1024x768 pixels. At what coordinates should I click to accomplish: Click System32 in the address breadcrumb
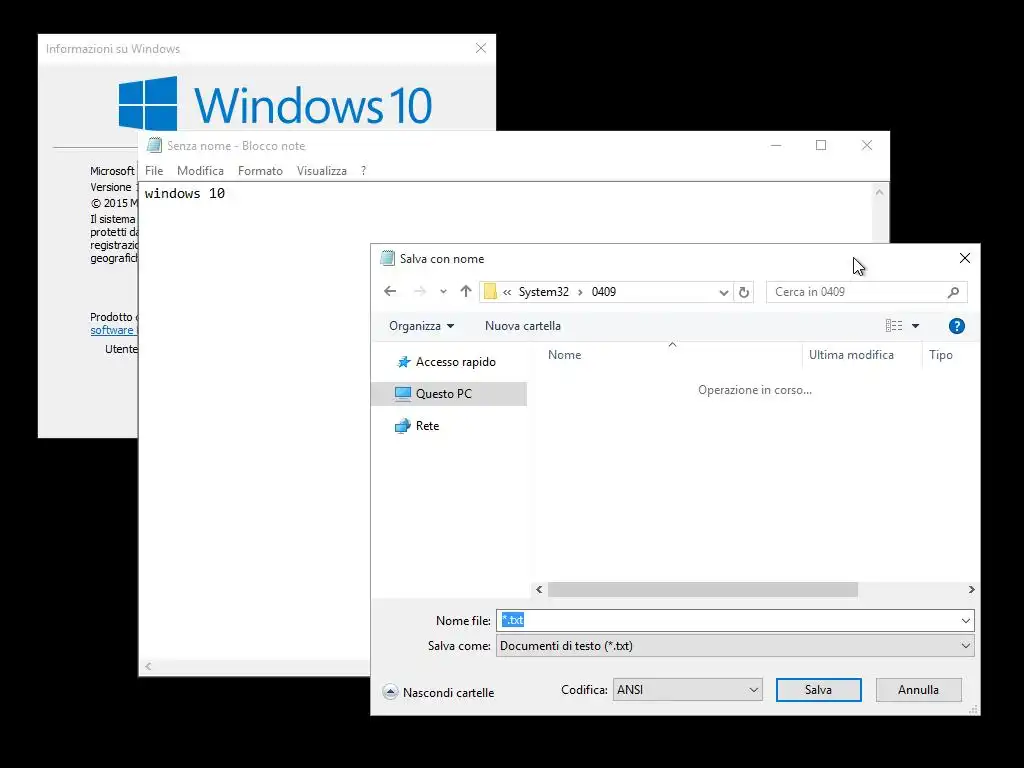pyautogui.click(x=544, y=292)
